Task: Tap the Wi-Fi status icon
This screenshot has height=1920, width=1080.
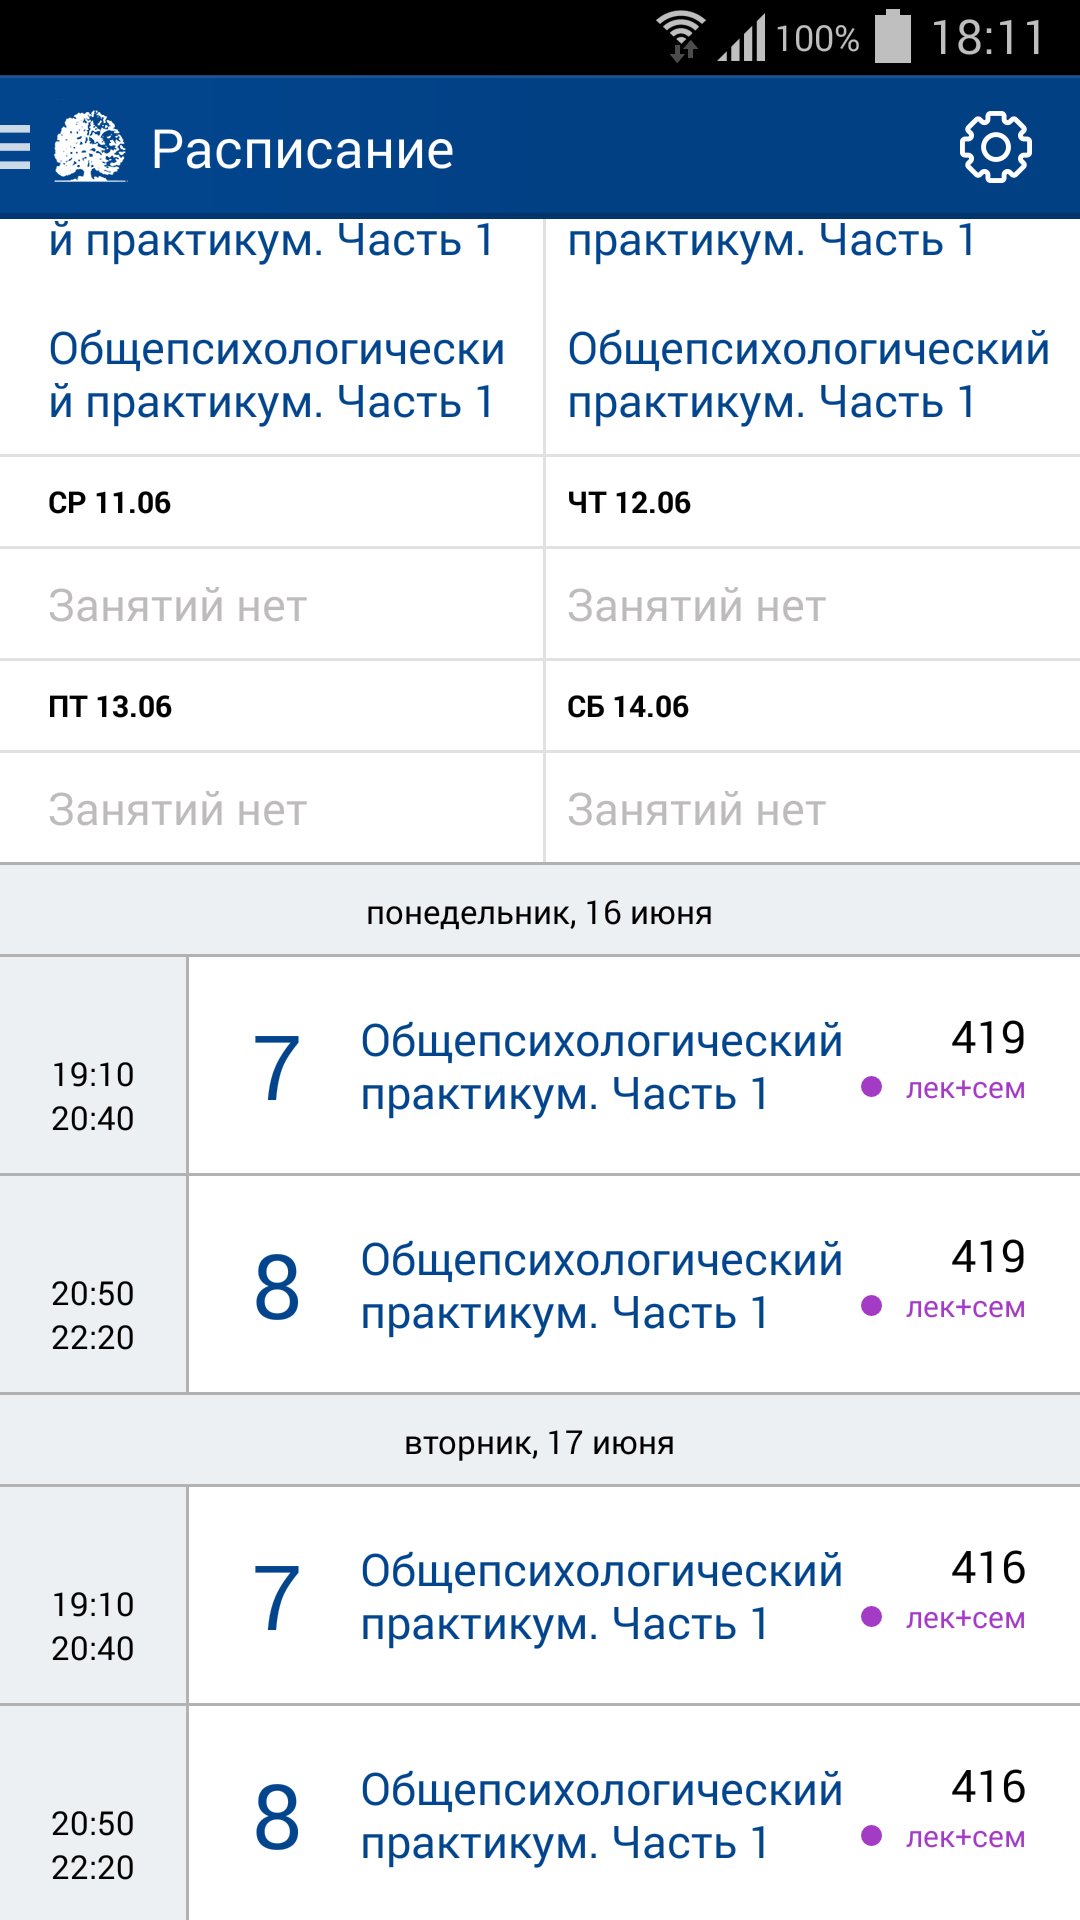Action: click(682, 38)
